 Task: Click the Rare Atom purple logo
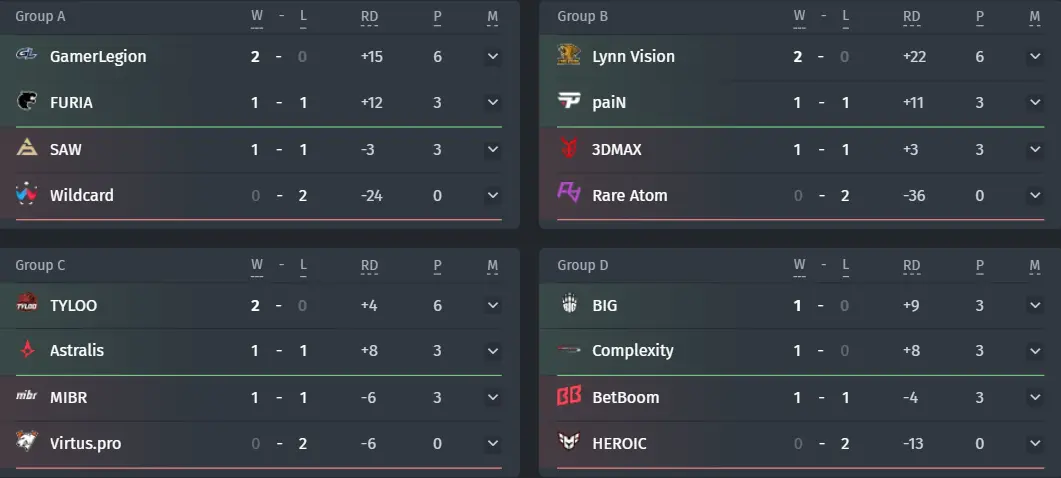[568, 194]
